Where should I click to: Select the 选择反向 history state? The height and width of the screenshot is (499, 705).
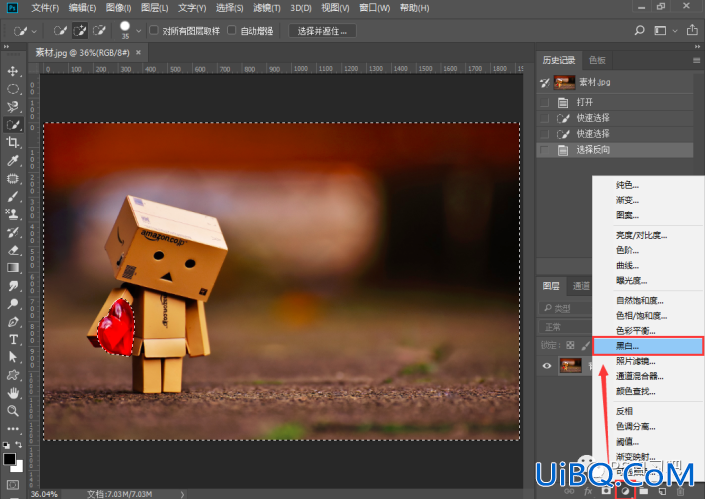[615, 150]
